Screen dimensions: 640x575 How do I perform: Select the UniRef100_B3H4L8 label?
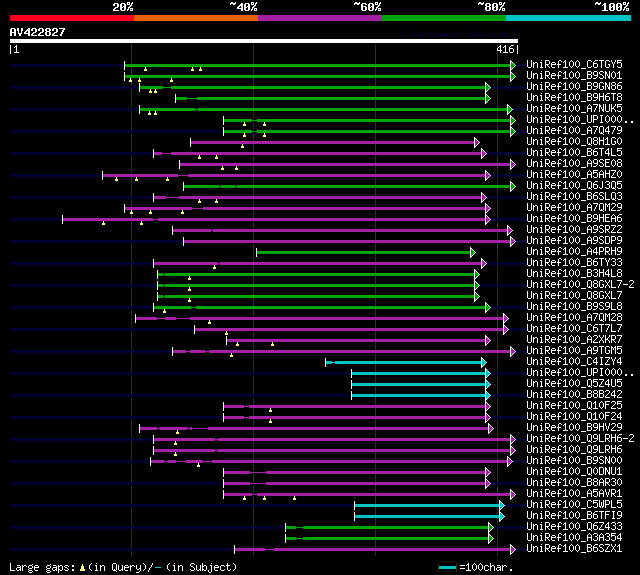(x=574, y=274)
